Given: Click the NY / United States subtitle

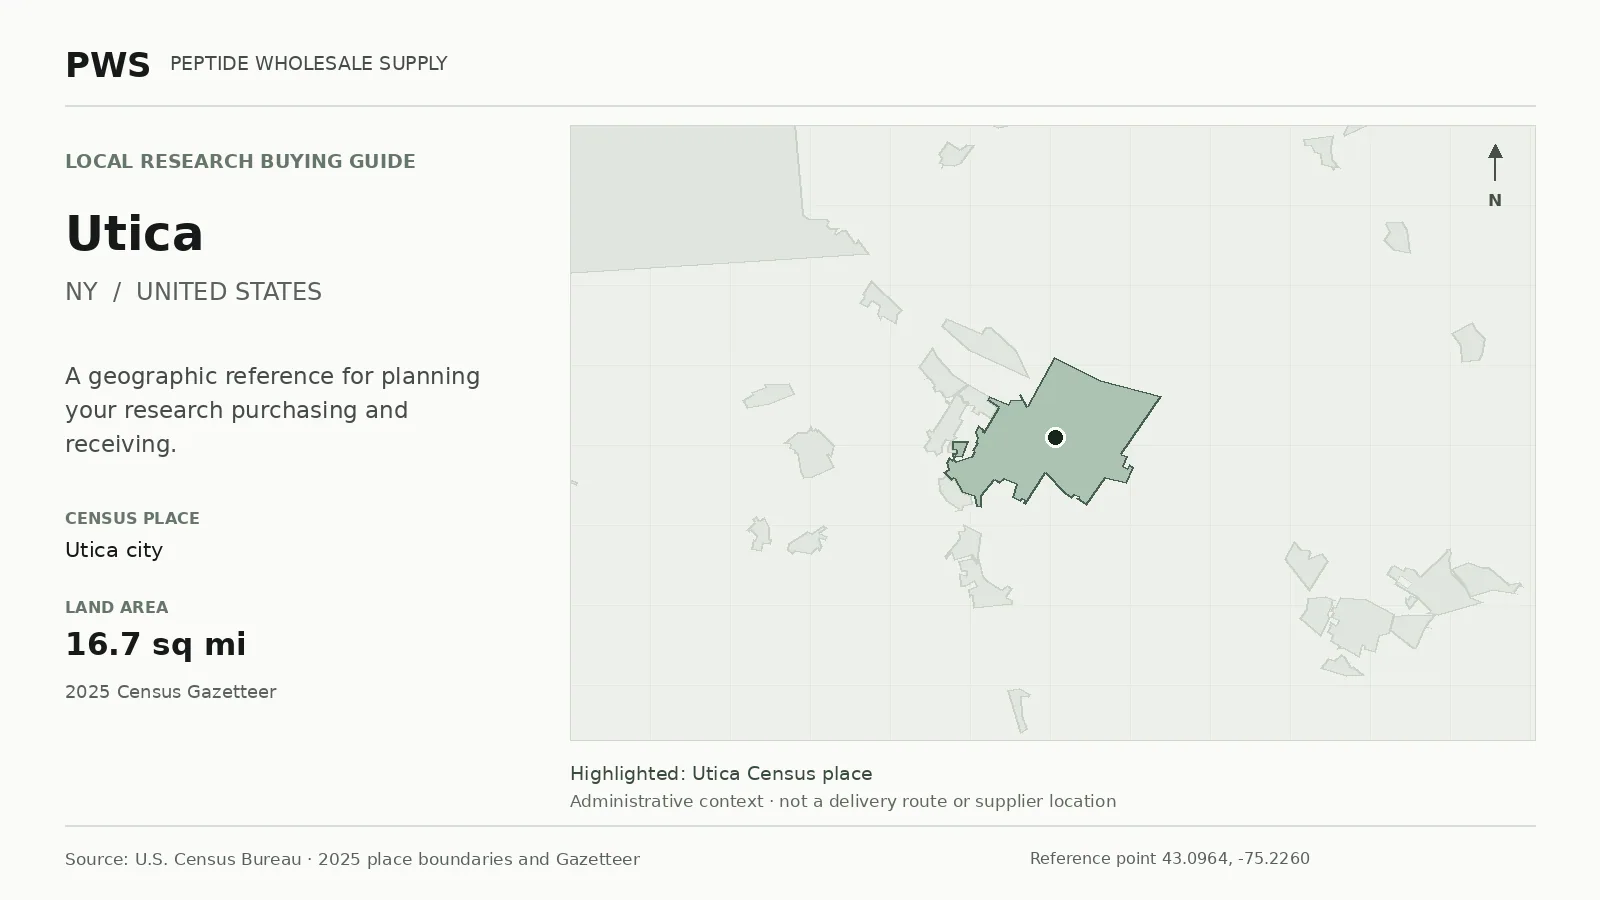Looking at the screenshot, I should (x=193, y=291).
